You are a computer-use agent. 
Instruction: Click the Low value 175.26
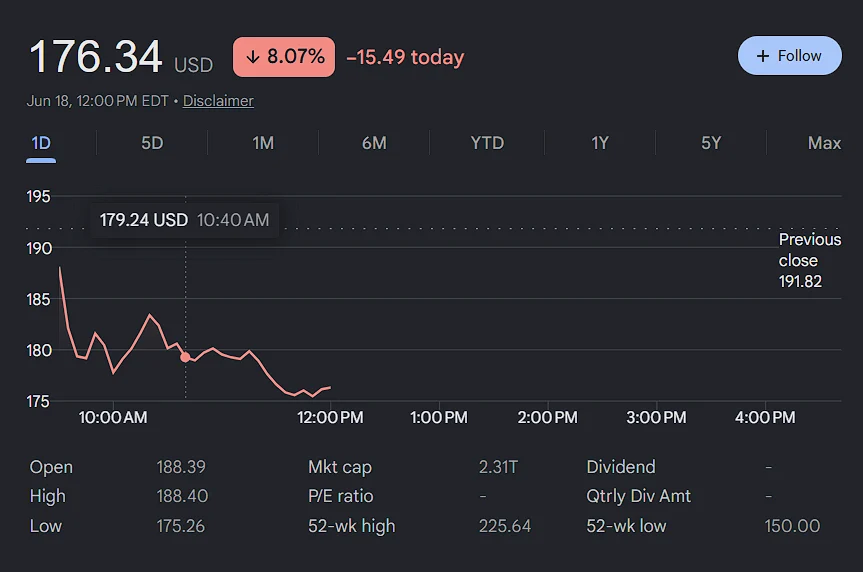click(181, 526)
